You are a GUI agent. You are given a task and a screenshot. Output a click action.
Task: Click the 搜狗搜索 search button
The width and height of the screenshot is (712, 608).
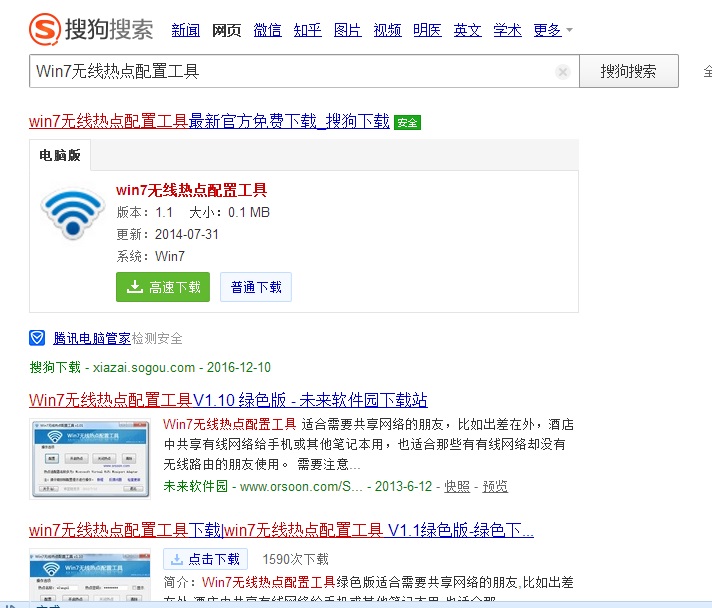coord(628,71)
